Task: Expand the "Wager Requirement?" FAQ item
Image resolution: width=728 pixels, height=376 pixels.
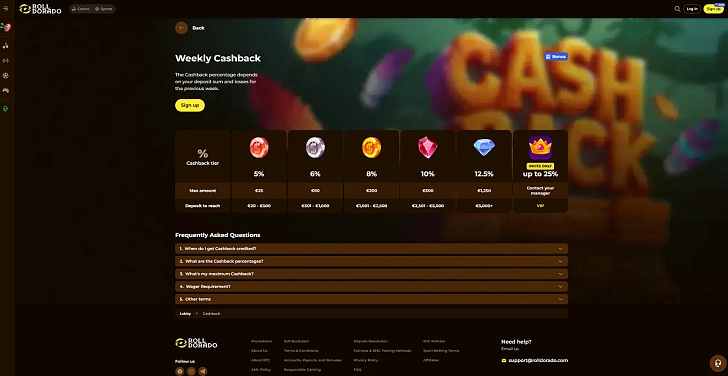Action: point(371,286)
